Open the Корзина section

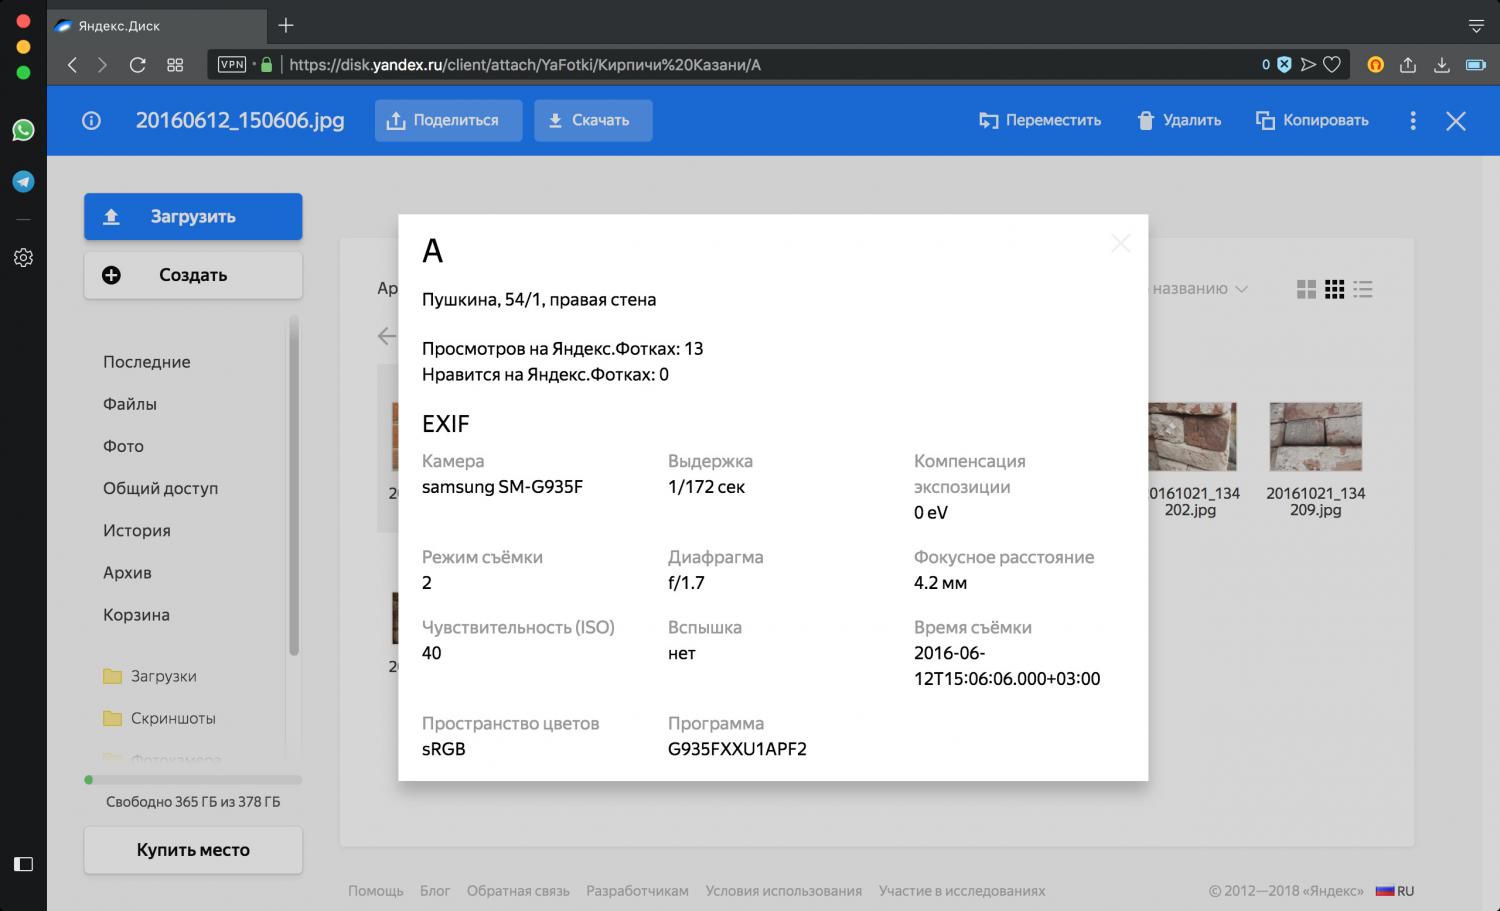[136, 615]
